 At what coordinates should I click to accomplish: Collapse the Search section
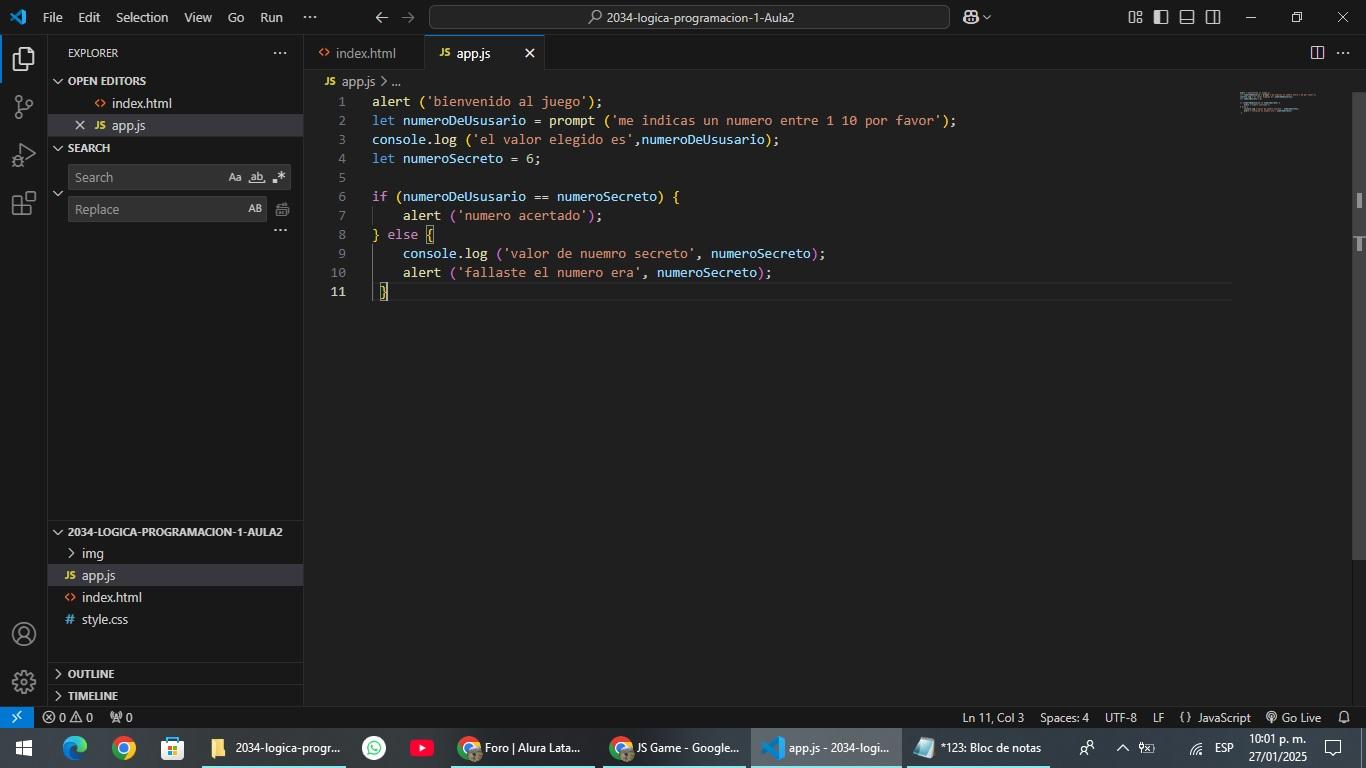pyautogui.click(x=58, y=148)
